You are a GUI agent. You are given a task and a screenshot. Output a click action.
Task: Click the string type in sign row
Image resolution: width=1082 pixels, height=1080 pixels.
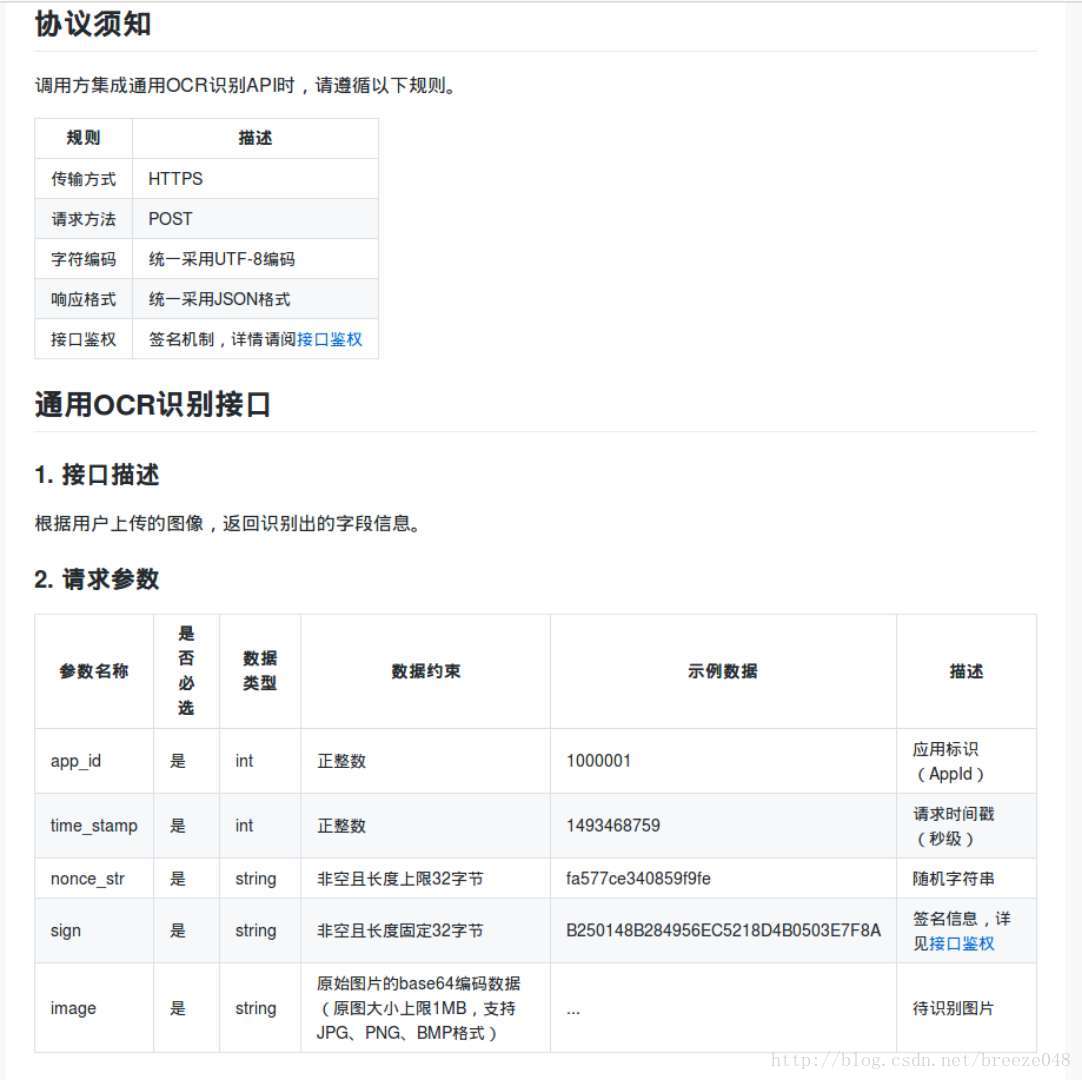pyautogui.click(x=255, y=930)
